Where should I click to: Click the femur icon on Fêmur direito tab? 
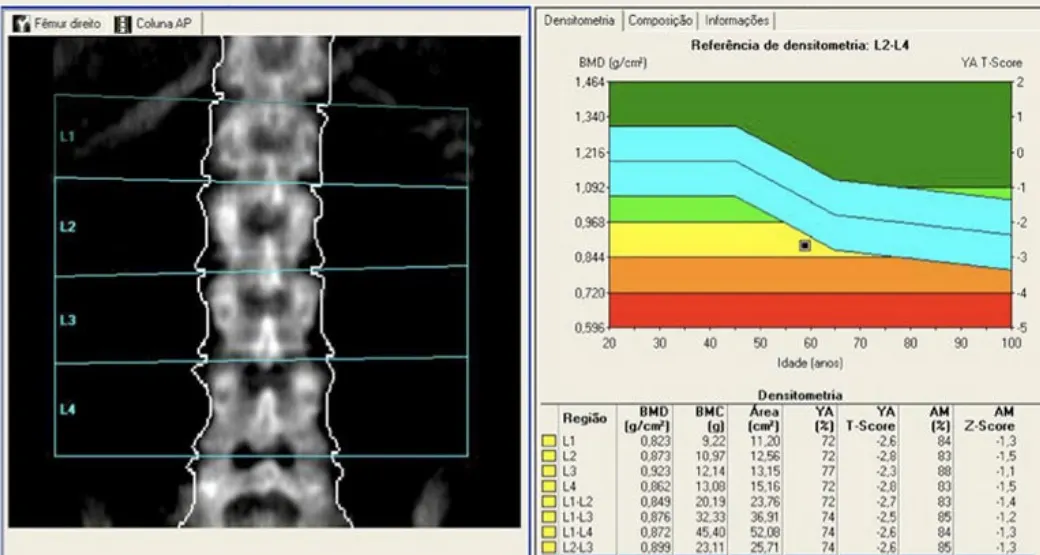[x=22, y=24]
